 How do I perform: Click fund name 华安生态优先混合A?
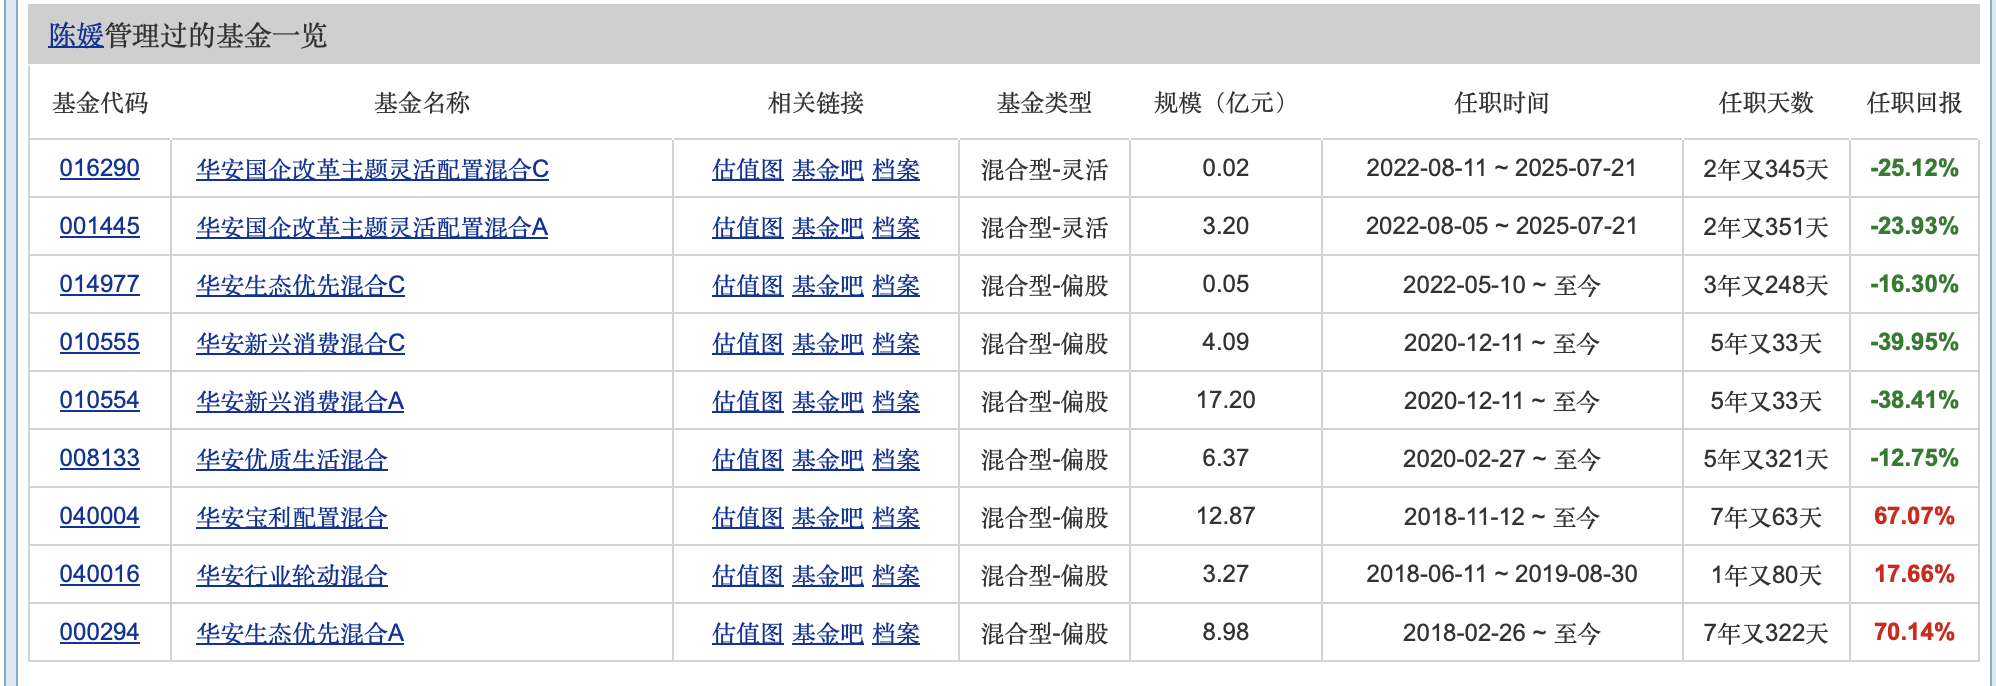click(300, 634)
